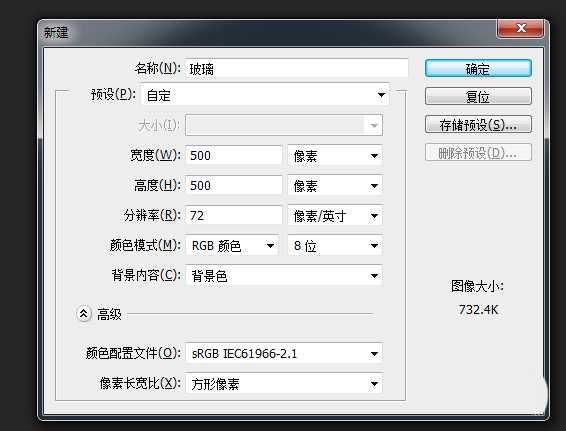Open the 颜色模式 dropdown RGB 颜色
The width and height of the screenshot is (566, 431).
click(x=232, y=246)
